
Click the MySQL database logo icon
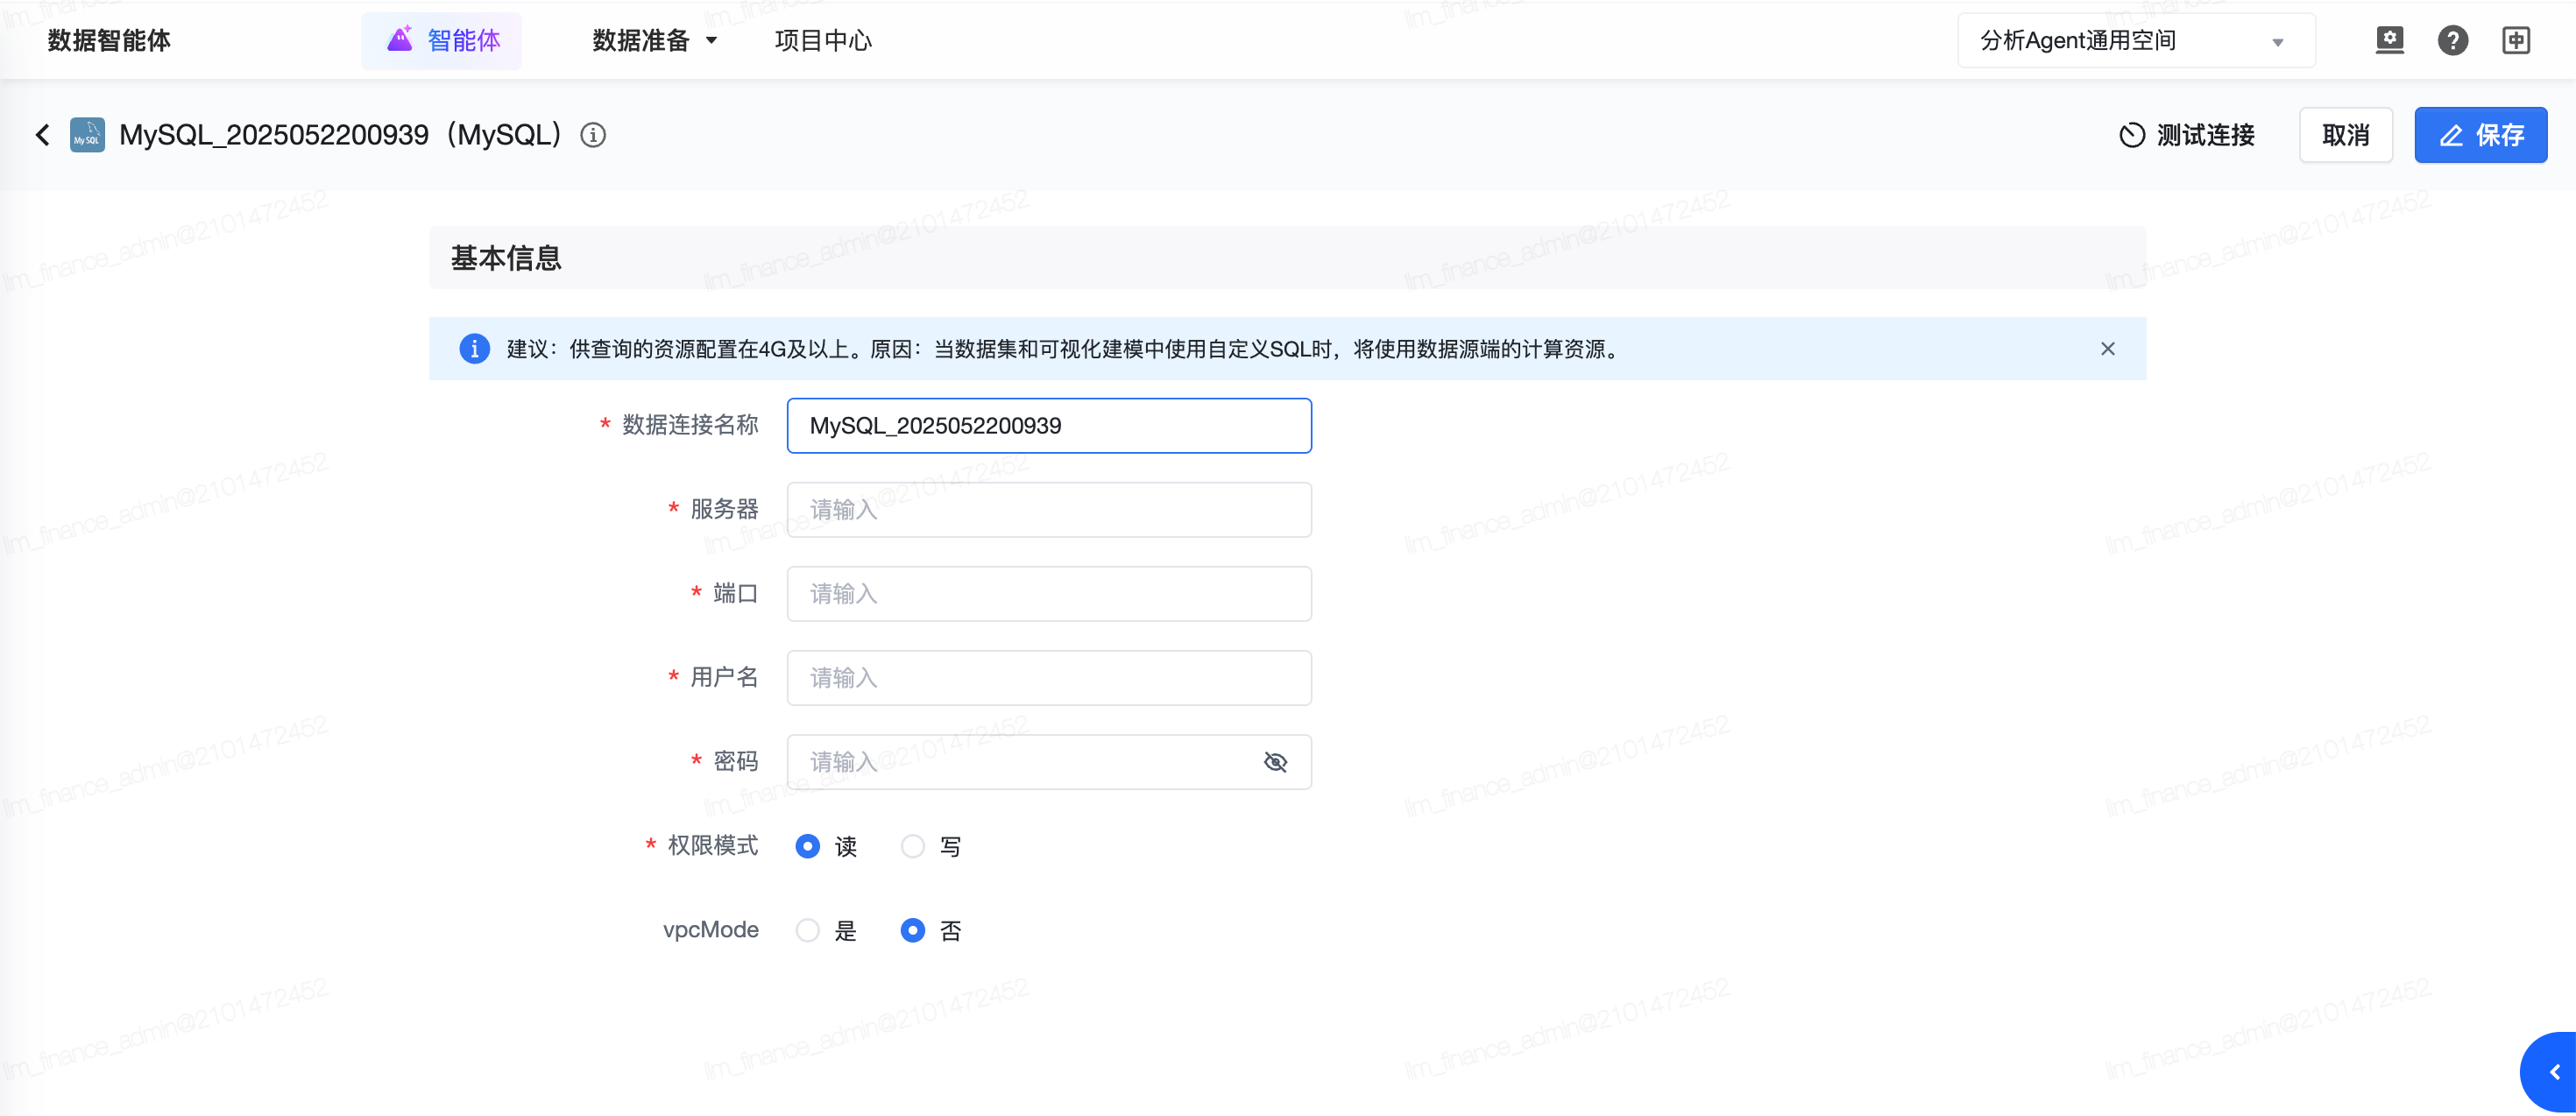pos(87,135)
